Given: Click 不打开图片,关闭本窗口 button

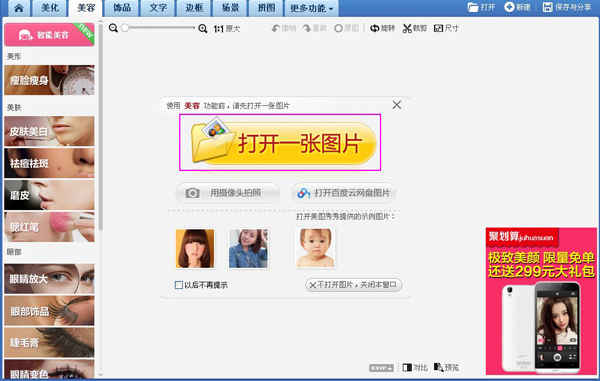Looking at the screenshot, I should [354, 285].
